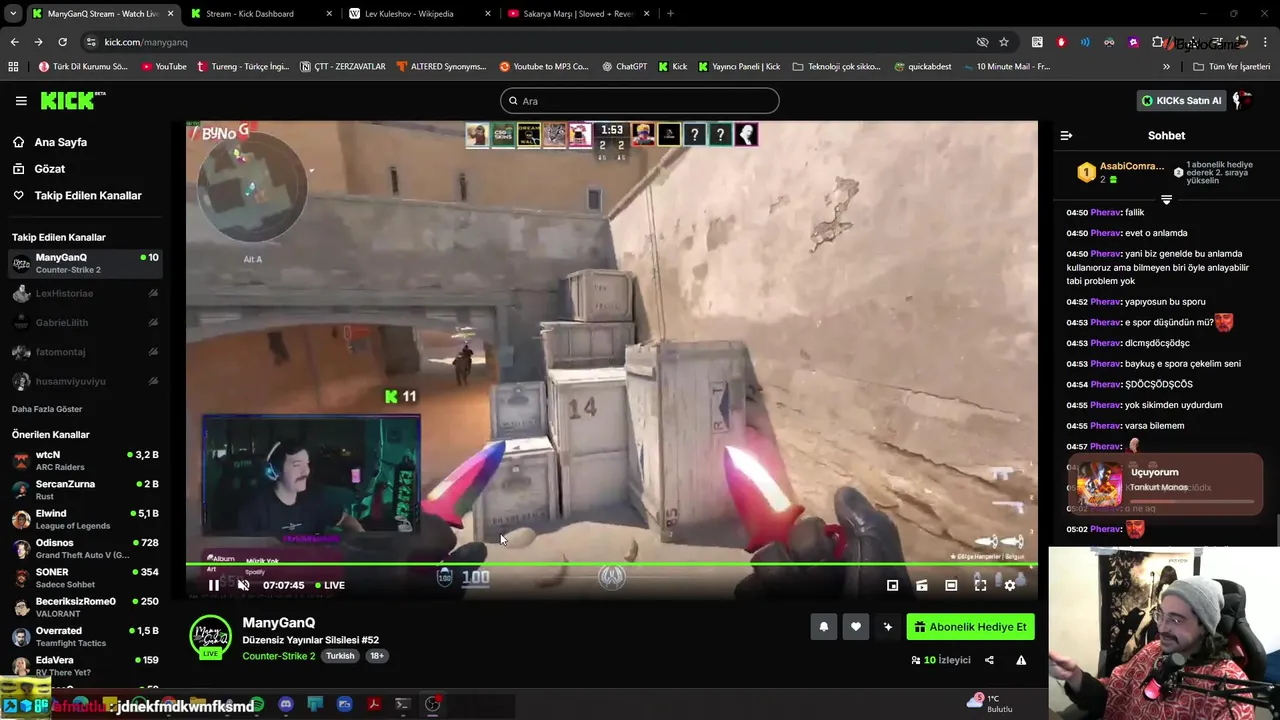Open ChatGPT bookmark
1280x720 pixels.
[624, 67]
